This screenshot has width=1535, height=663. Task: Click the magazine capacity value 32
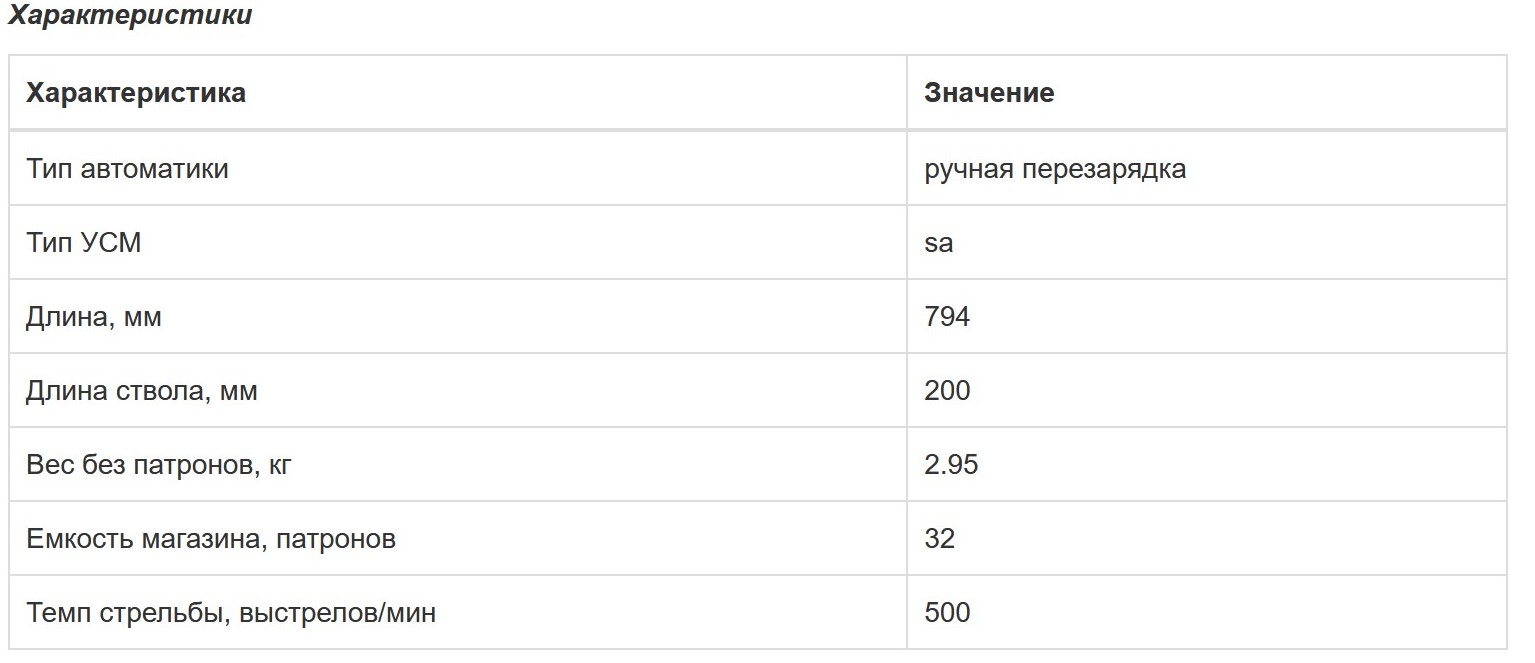click(940, 538)
